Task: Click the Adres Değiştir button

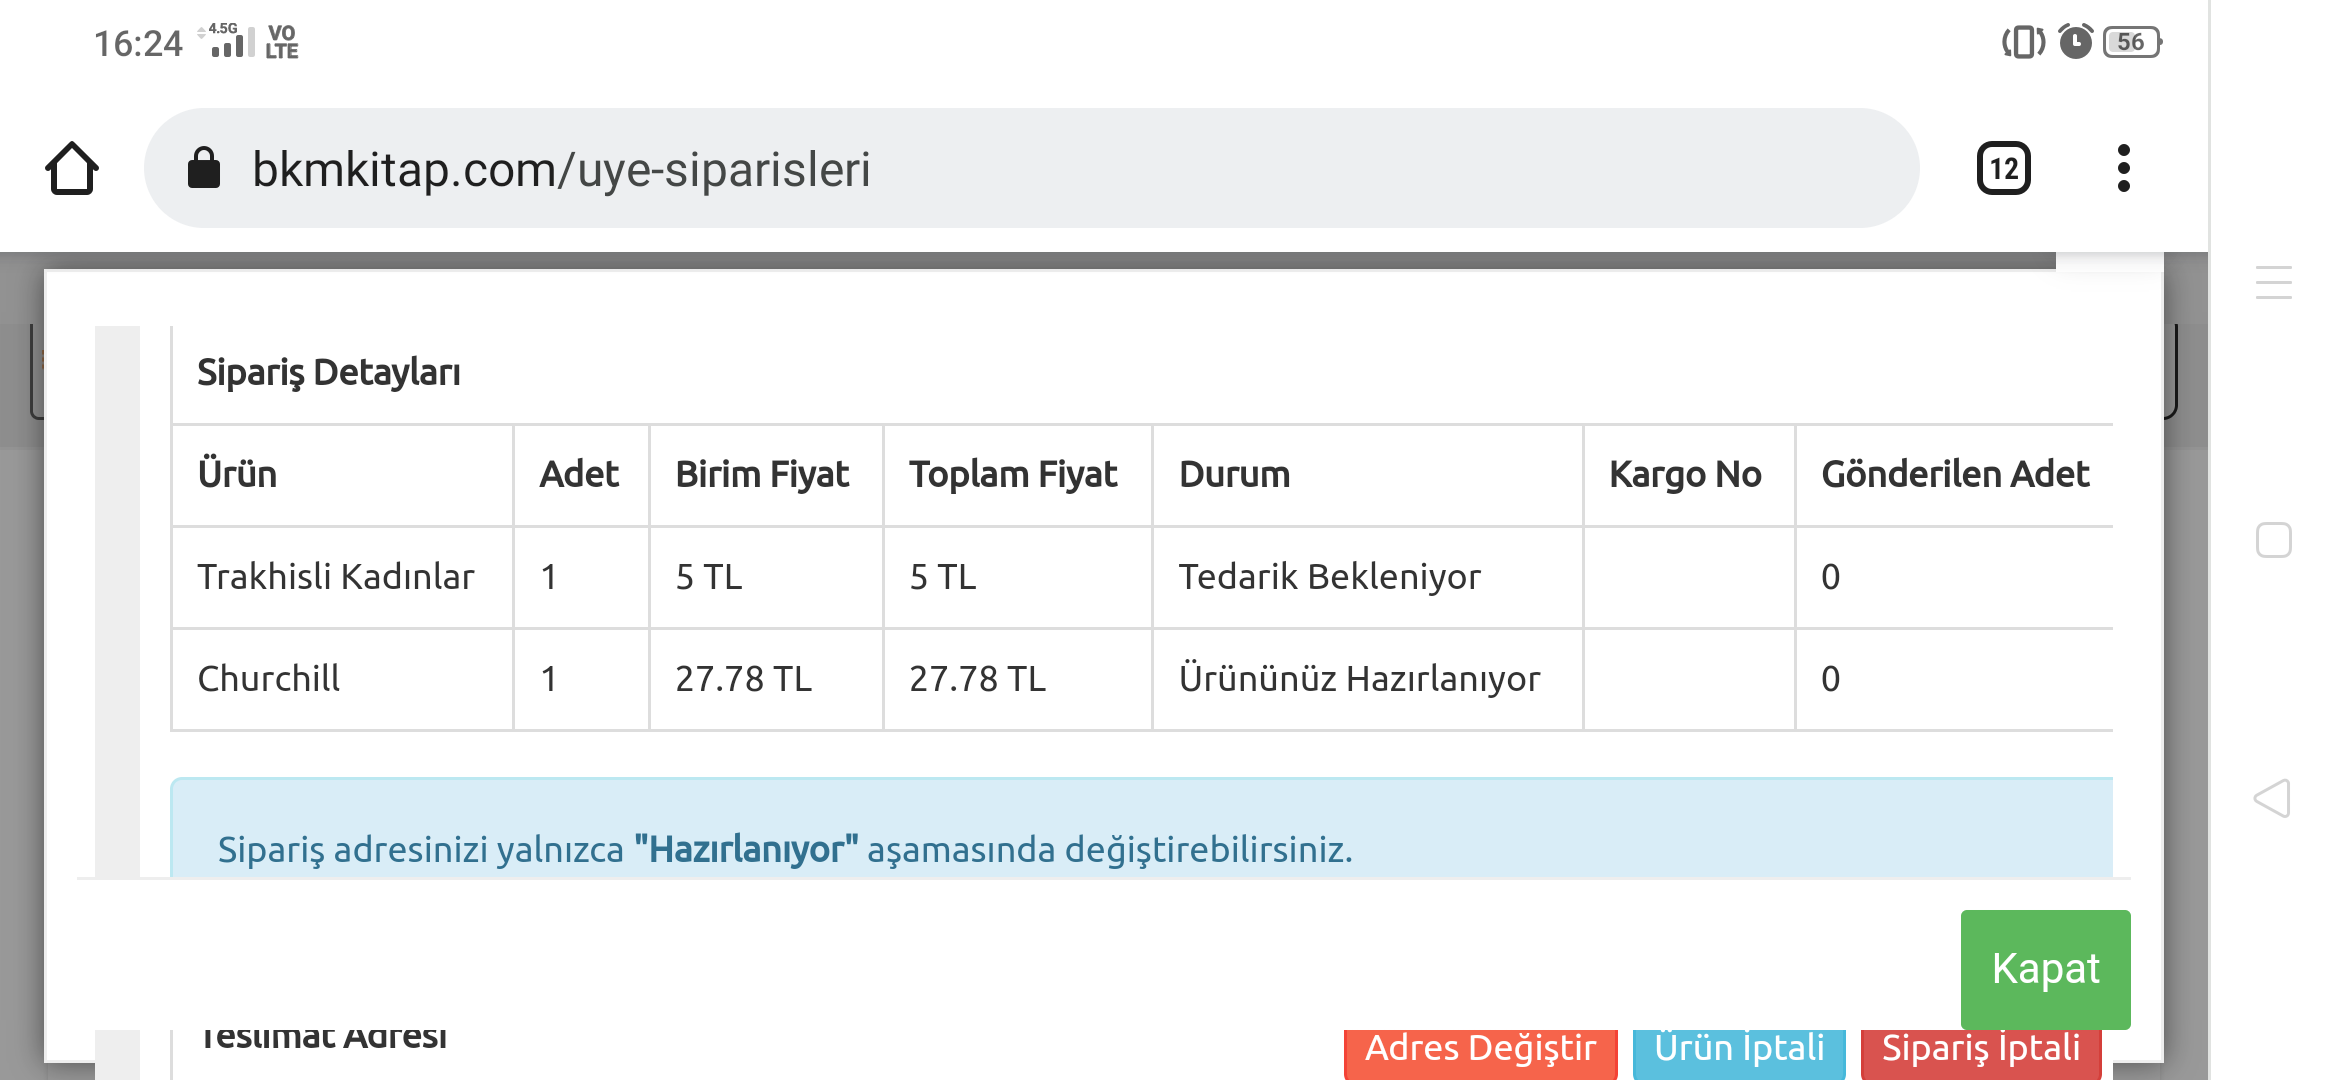Action: pos(1480,1052)
